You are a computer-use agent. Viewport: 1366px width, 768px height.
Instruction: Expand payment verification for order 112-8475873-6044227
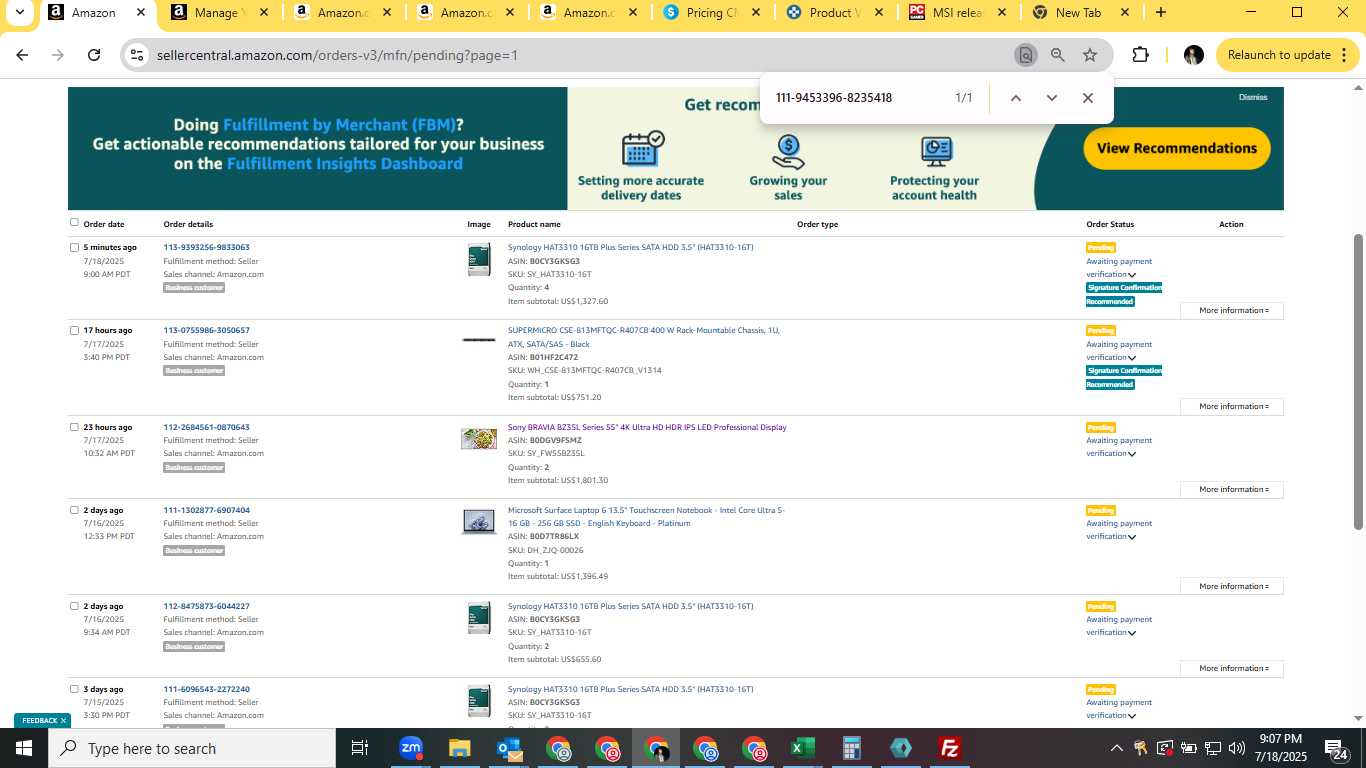(x=1132, y=633)
